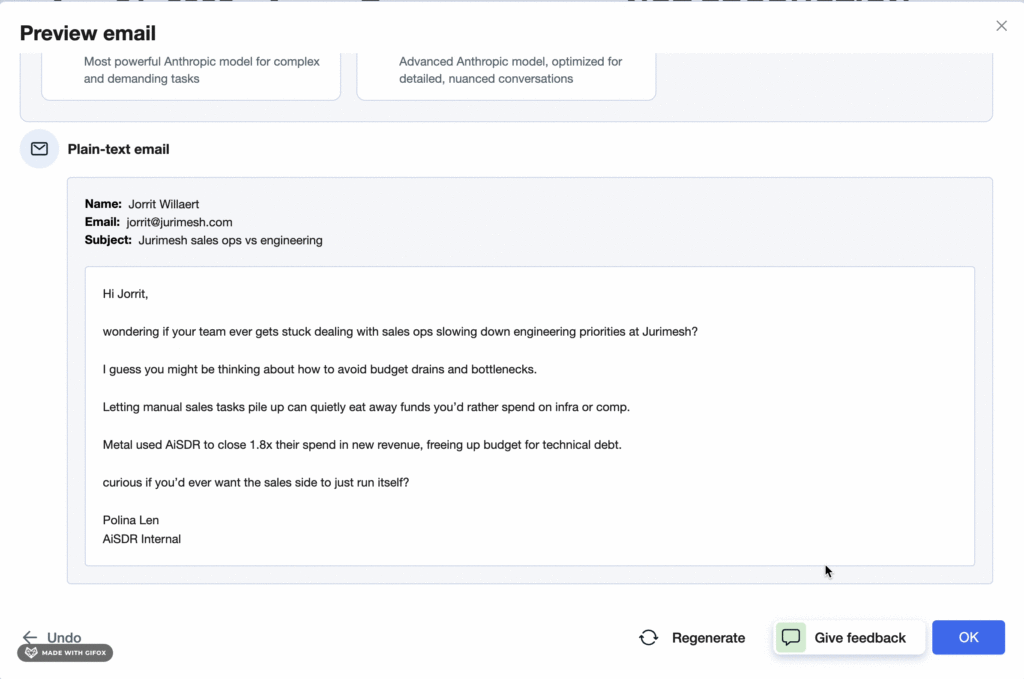Regenerate the email via its text label
Viewport: 1024px width, 679px height.
click(x=708, y=638)
